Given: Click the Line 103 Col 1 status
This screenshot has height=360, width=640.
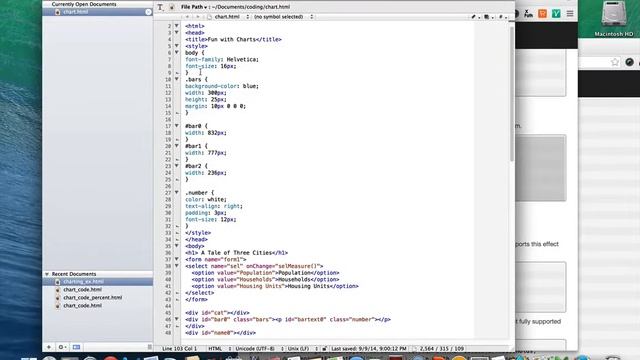Looking at the screenshot, I should click(x=179, y=349).
